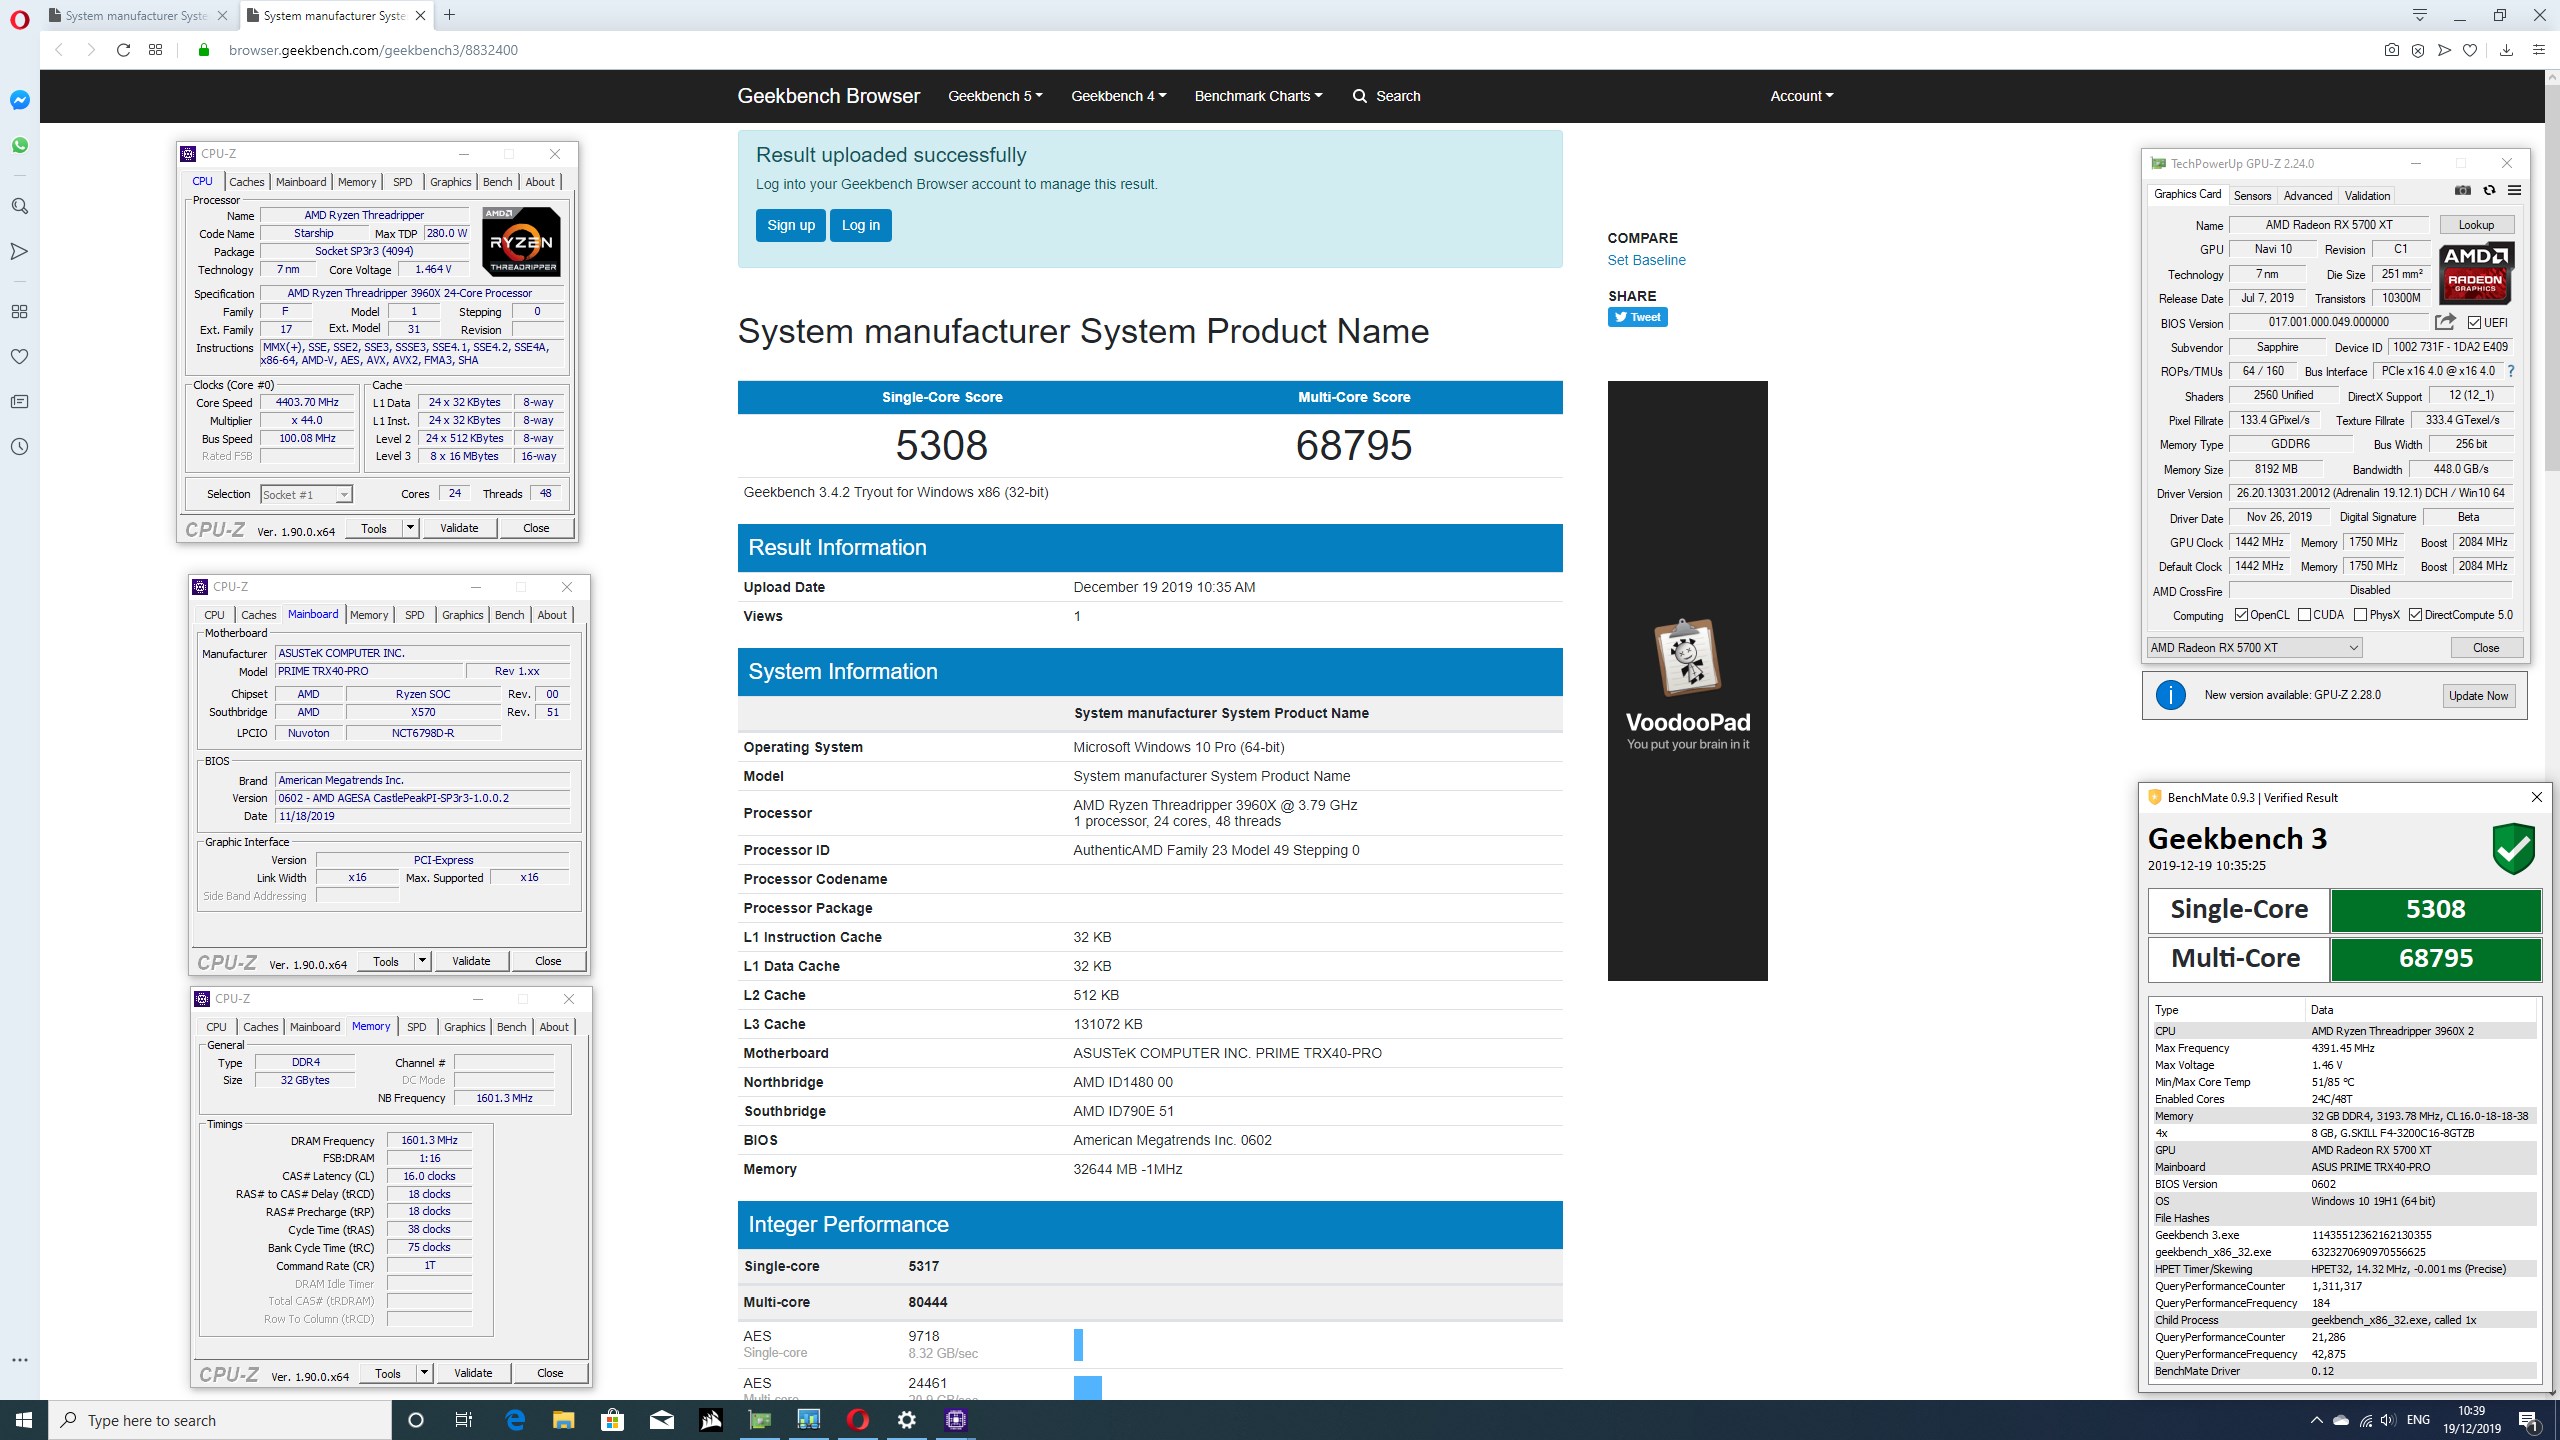Viewport: 2560px width, 1440px height.
Task: Open the CPU-Z taskbar icon
Action: point(955,1420)
